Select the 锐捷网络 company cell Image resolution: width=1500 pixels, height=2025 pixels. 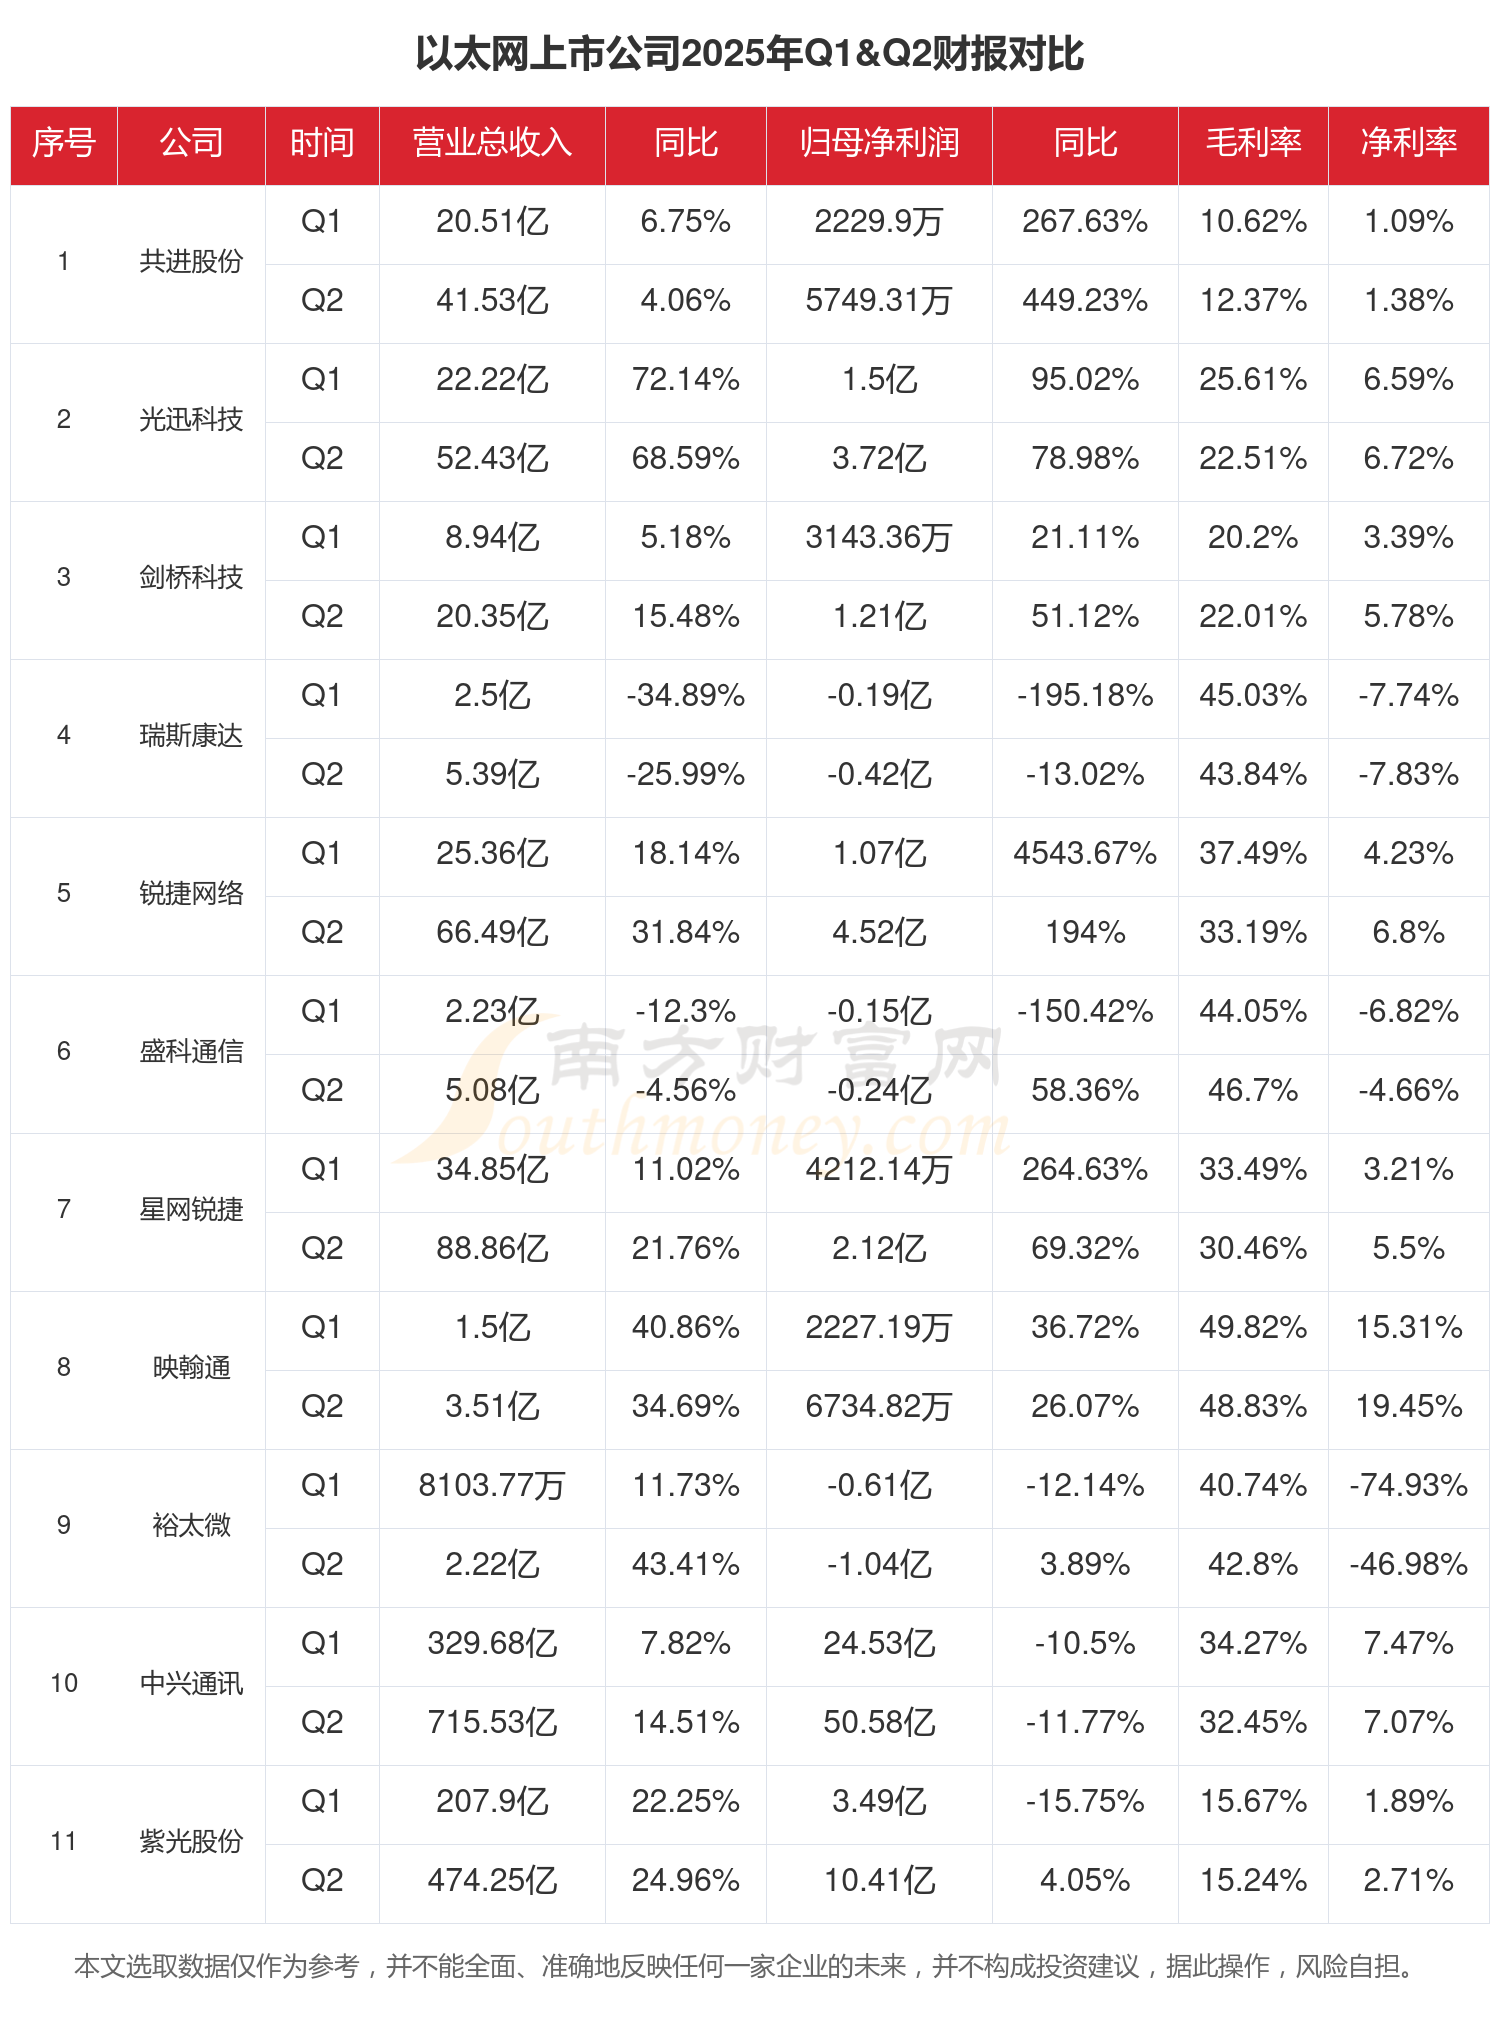click(191, 894)
